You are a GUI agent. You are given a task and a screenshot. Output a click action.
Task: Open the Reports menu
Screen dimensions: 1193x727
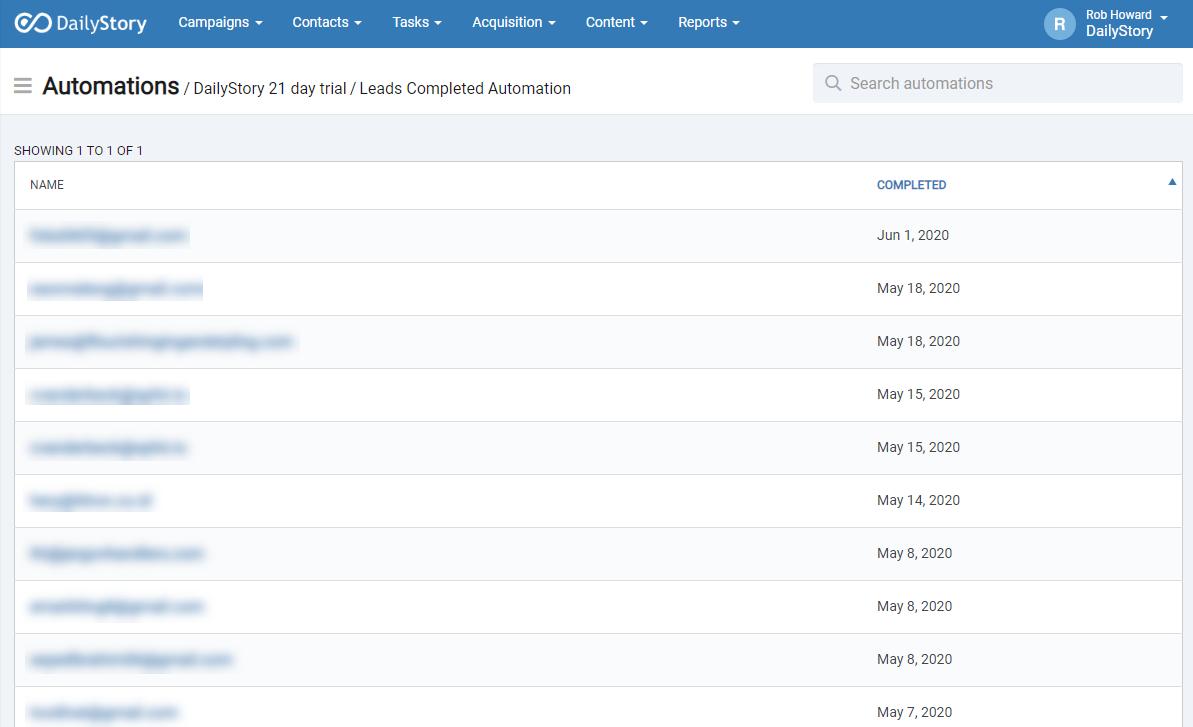click(708, 22)
